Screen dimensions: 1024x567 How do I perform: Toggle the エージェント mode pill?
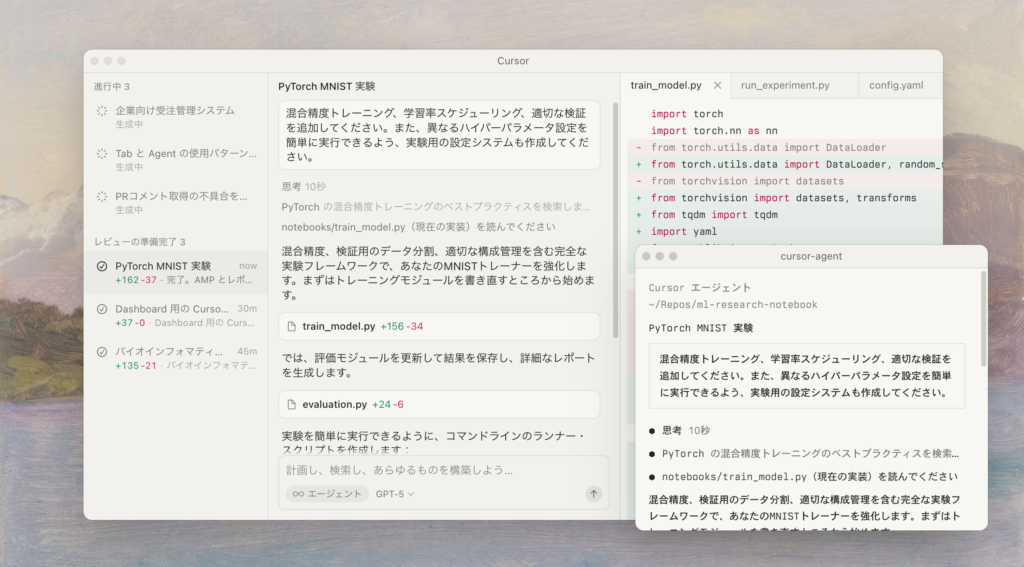tap(325, 493)
